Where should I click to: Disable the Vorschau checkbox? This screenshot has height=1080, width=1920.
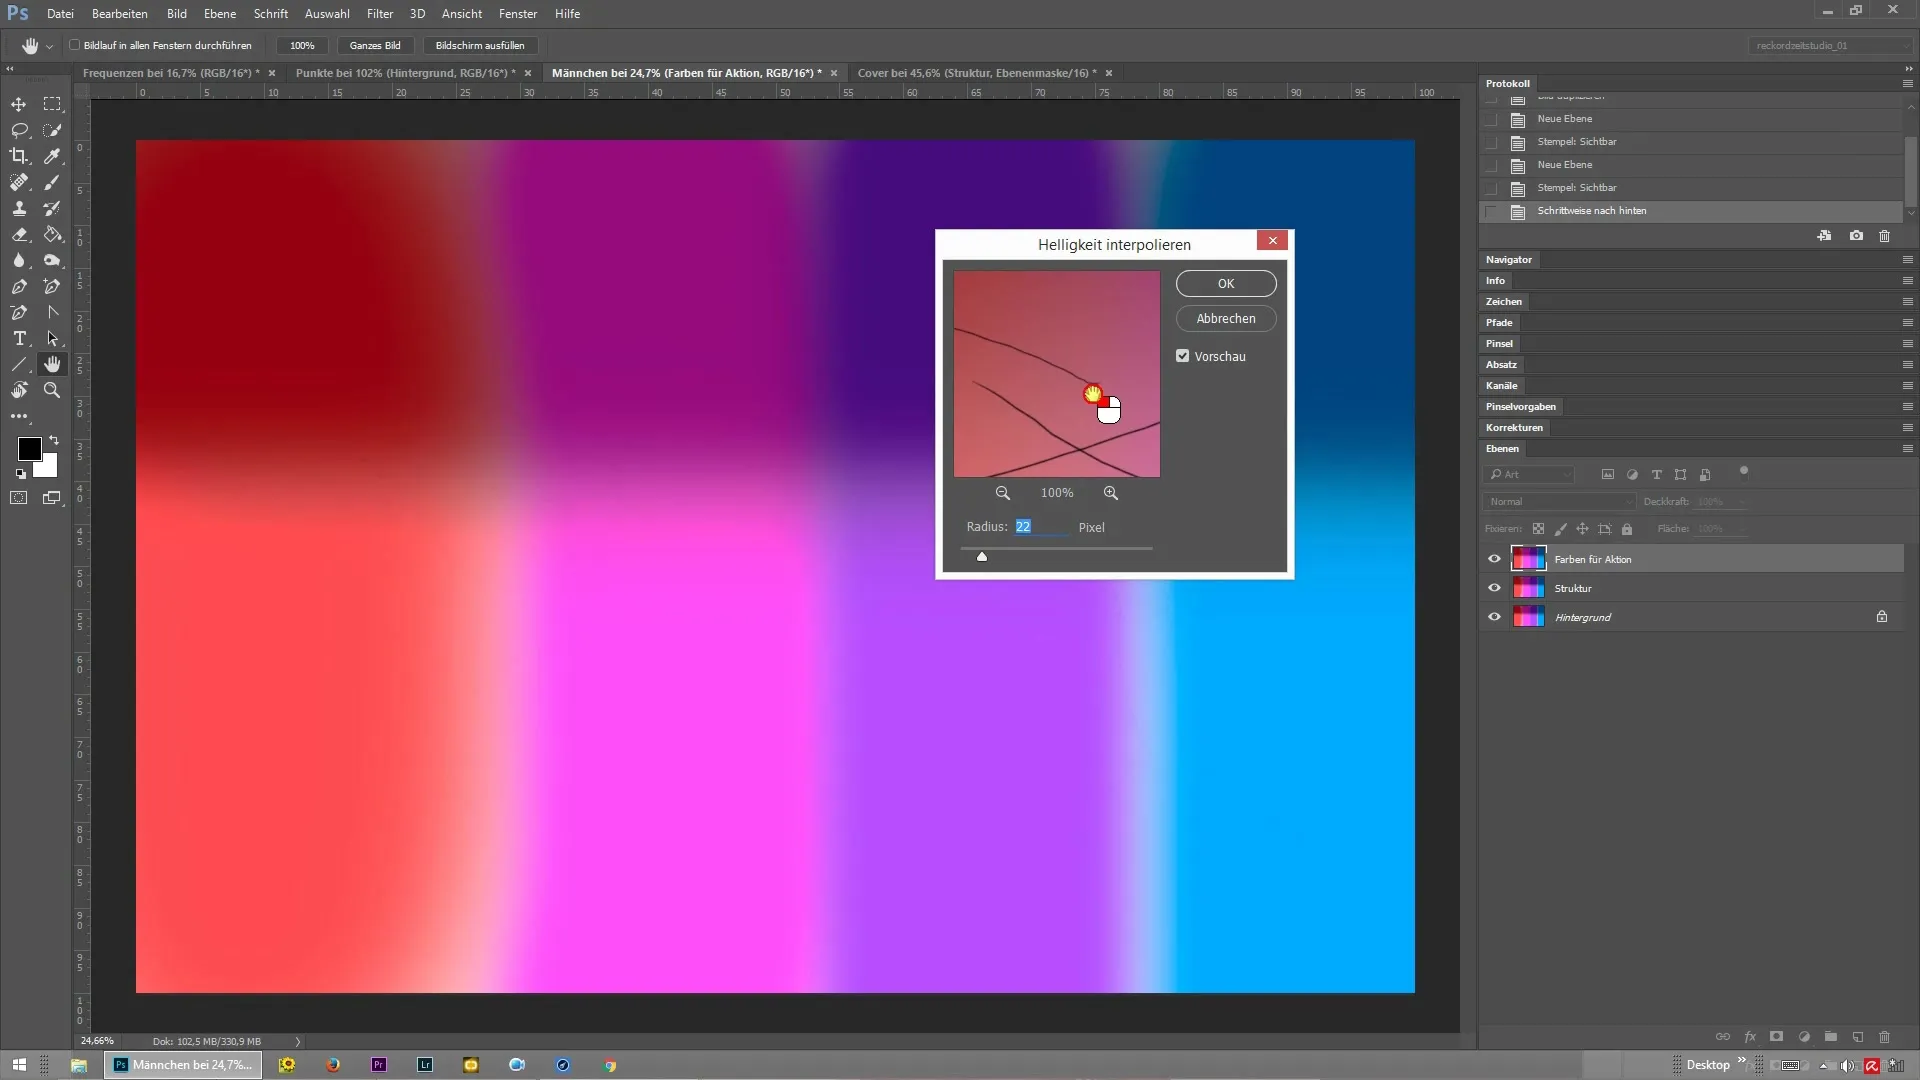point(1183,356)
